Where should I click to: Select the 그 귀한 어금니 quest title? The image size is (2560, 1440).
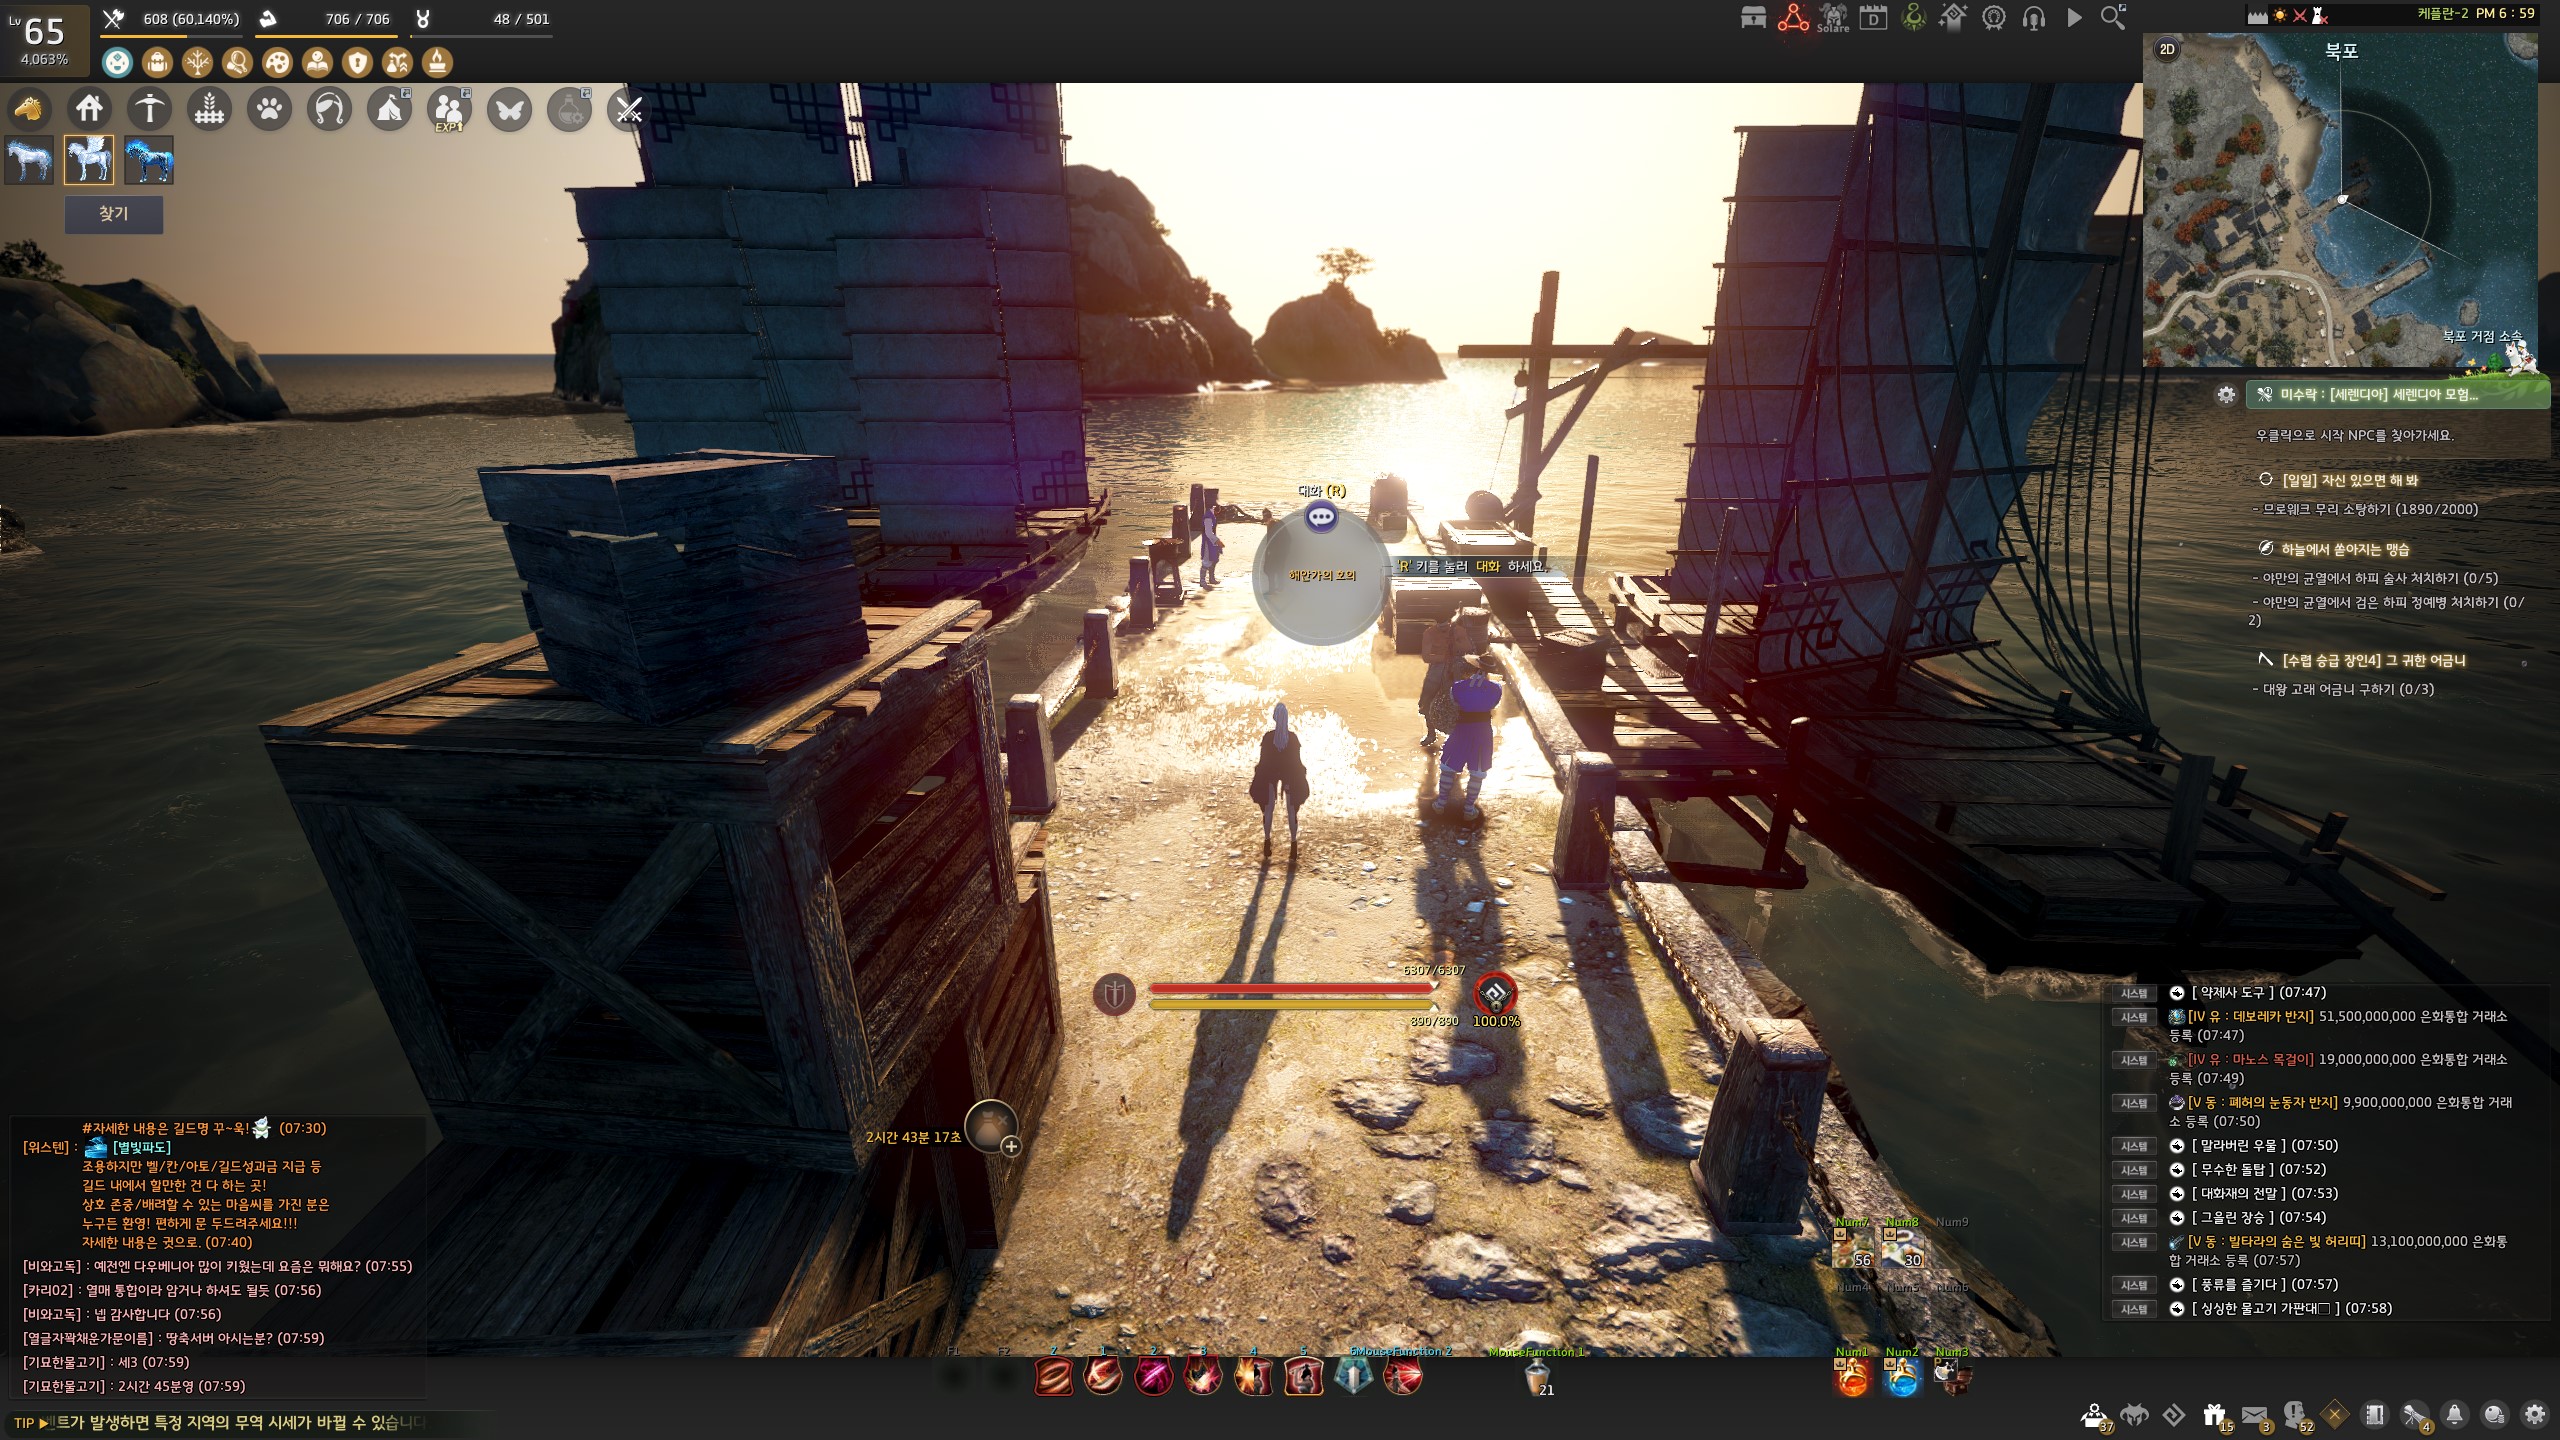point(2375,660)
